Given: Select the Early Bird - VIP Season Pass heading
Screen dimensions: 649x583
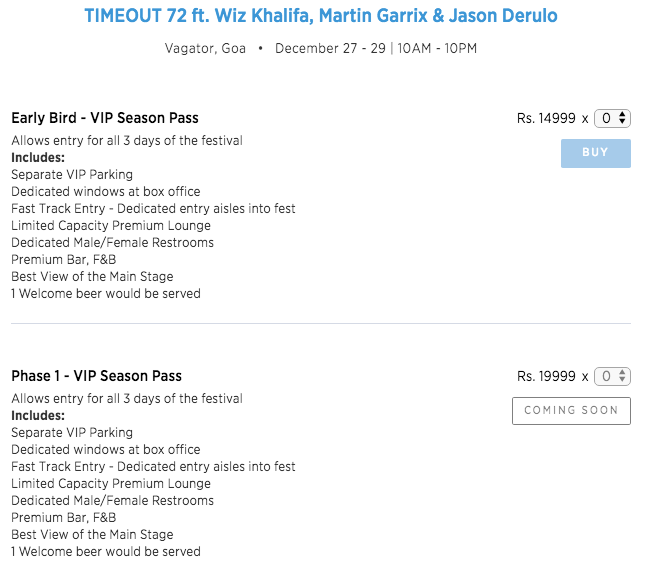Looking at the screenshot, I should (105, 118).
